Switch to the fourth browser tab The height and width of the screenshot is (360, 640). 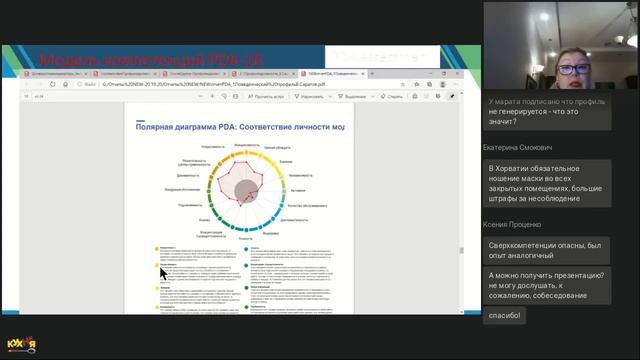(263, 74)
